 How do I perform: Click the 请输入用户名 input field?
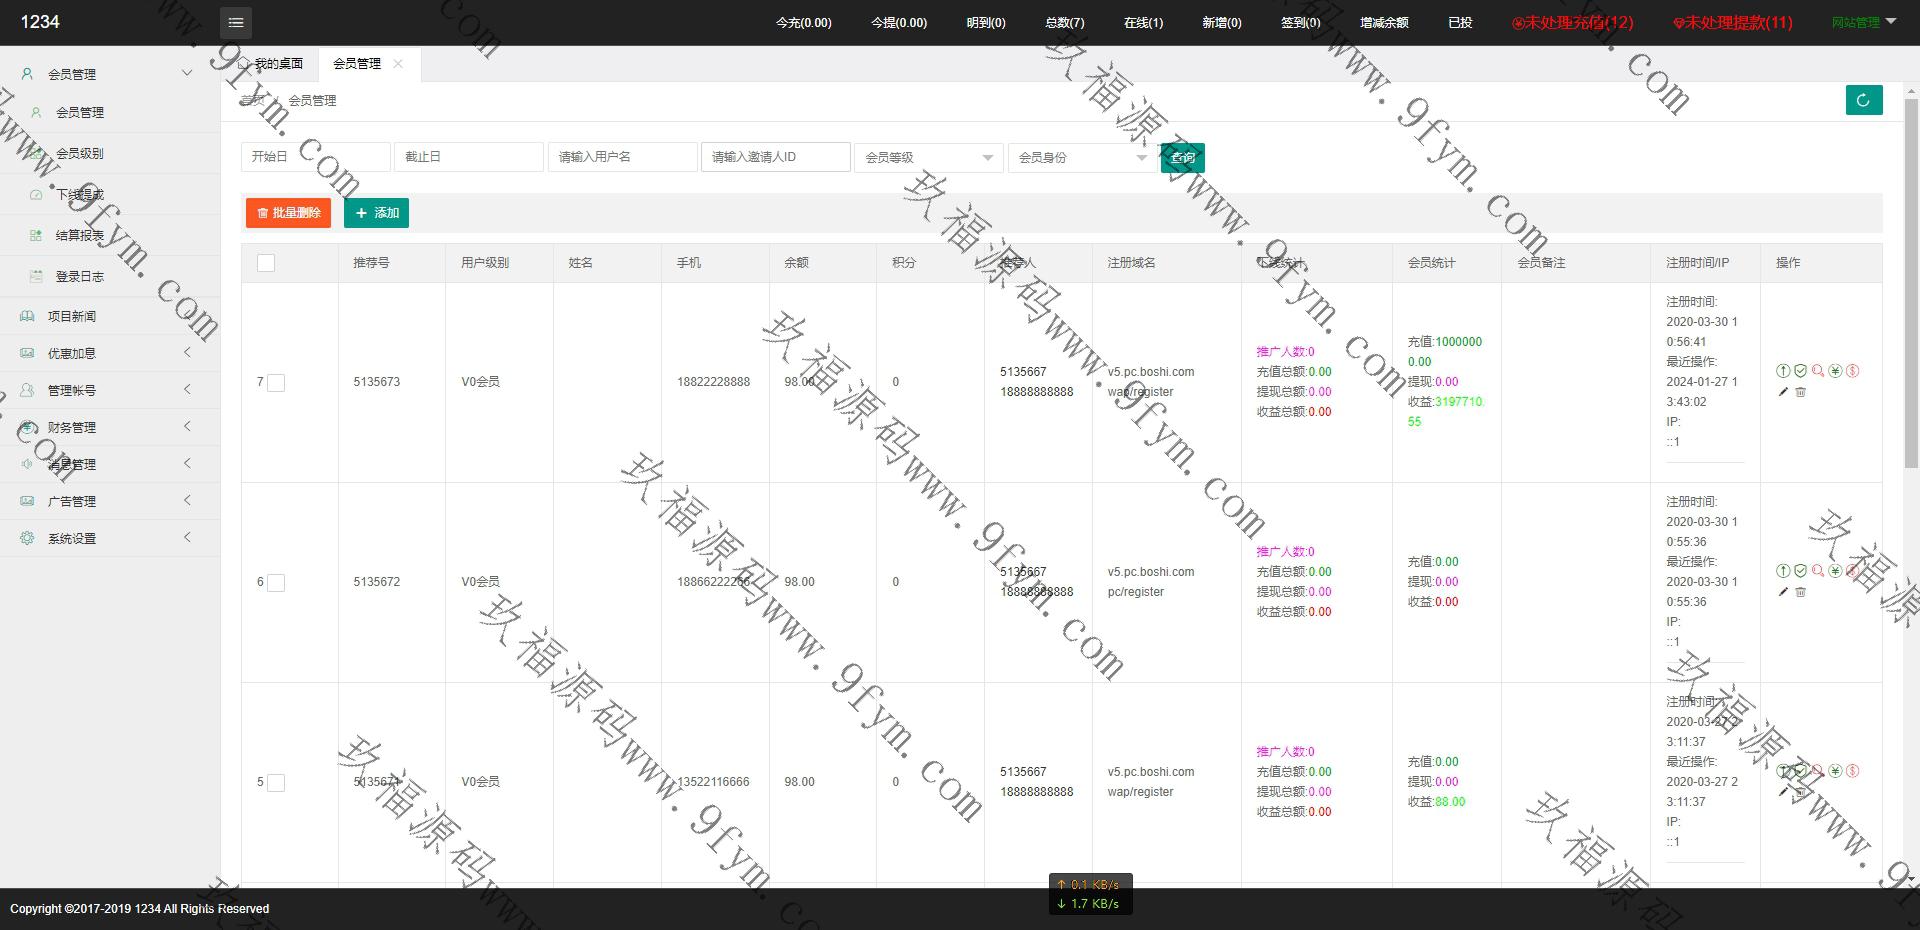[622, 157]
